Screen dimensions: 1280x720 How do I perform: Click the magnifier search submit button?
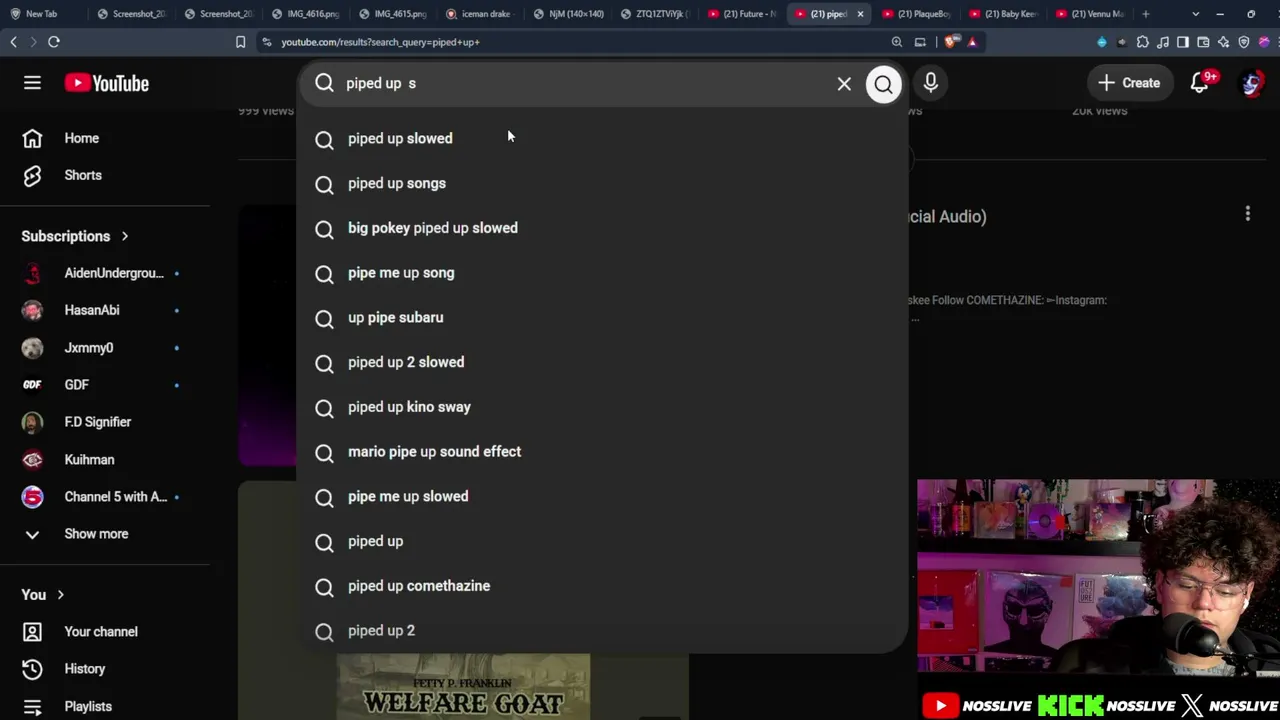pyautogui.click(x=883, y=84)
